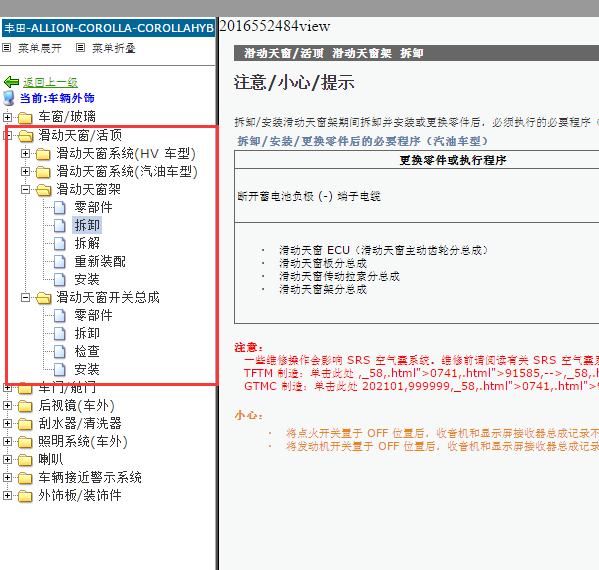Click the page icon for 重新装配
Image resolution: width=599 pixels, height=570 pixels.
click(60, 261)
